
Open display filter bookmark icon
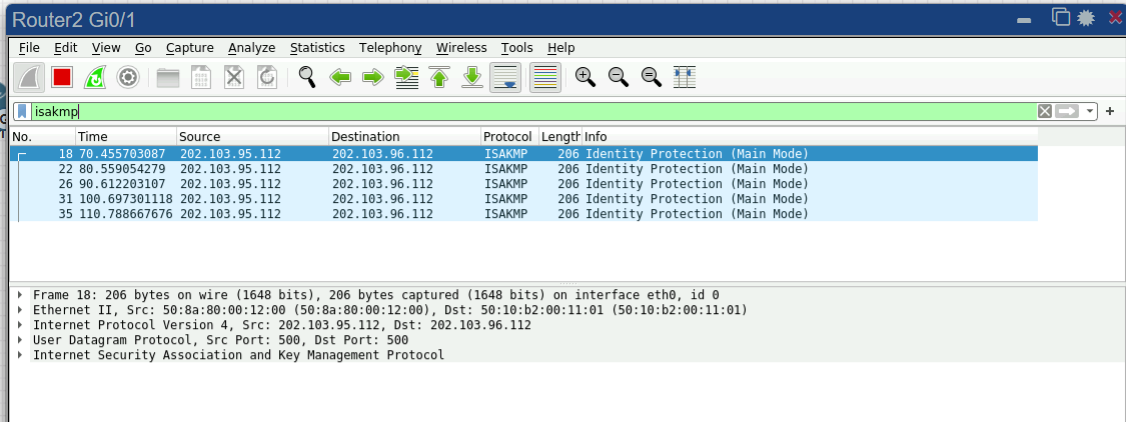click(x=22, y=111)
